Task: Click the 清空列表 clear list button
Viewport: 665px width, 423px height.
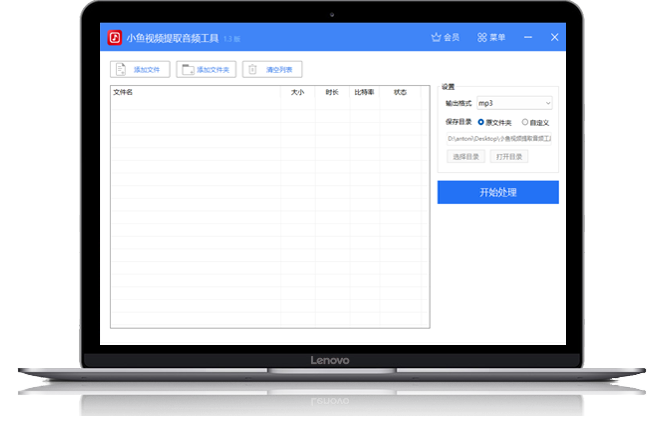Action: [x=272, y=70]
